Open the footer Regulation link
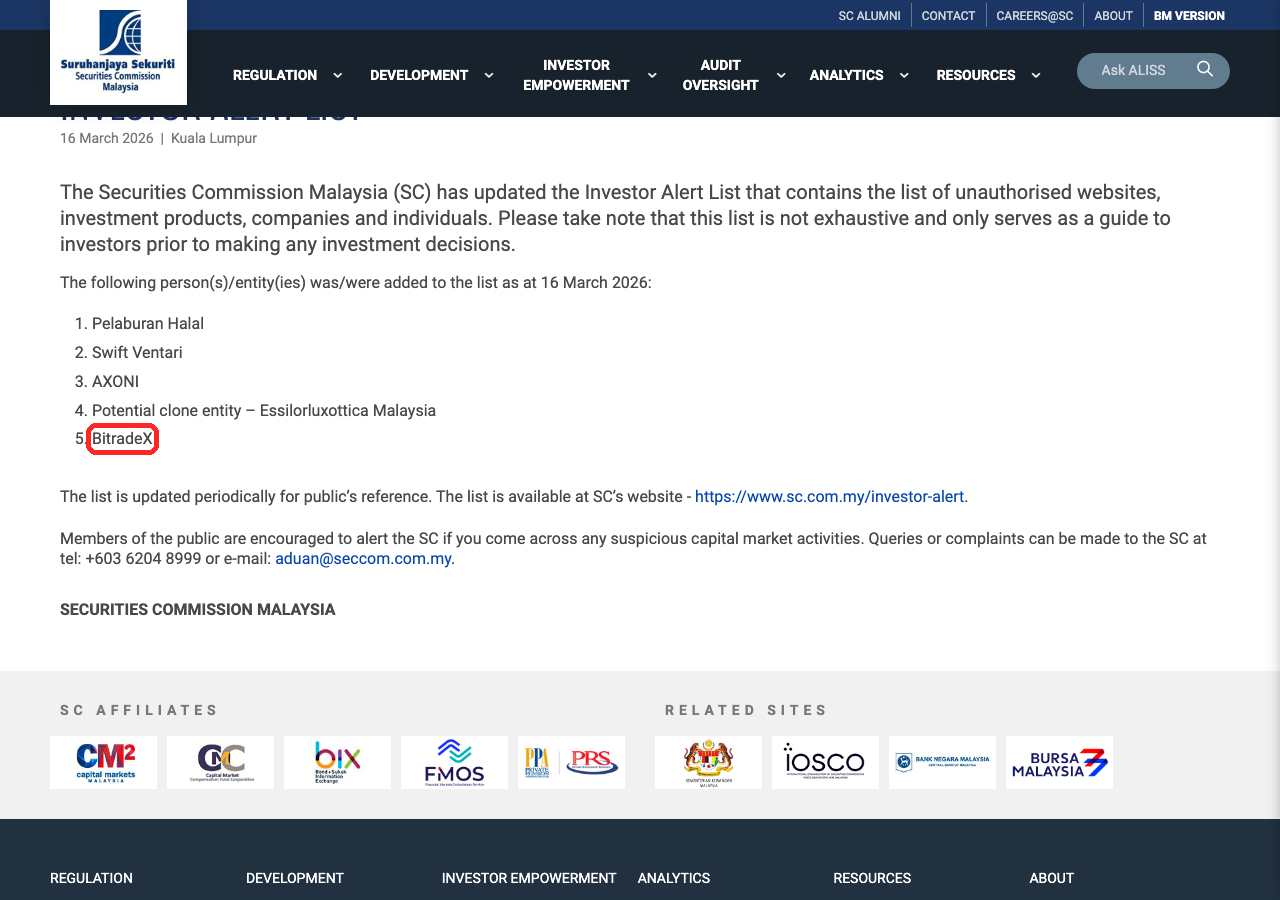Image resolution: width=1280 pixels, height=900 pixels. pos(91,878)
